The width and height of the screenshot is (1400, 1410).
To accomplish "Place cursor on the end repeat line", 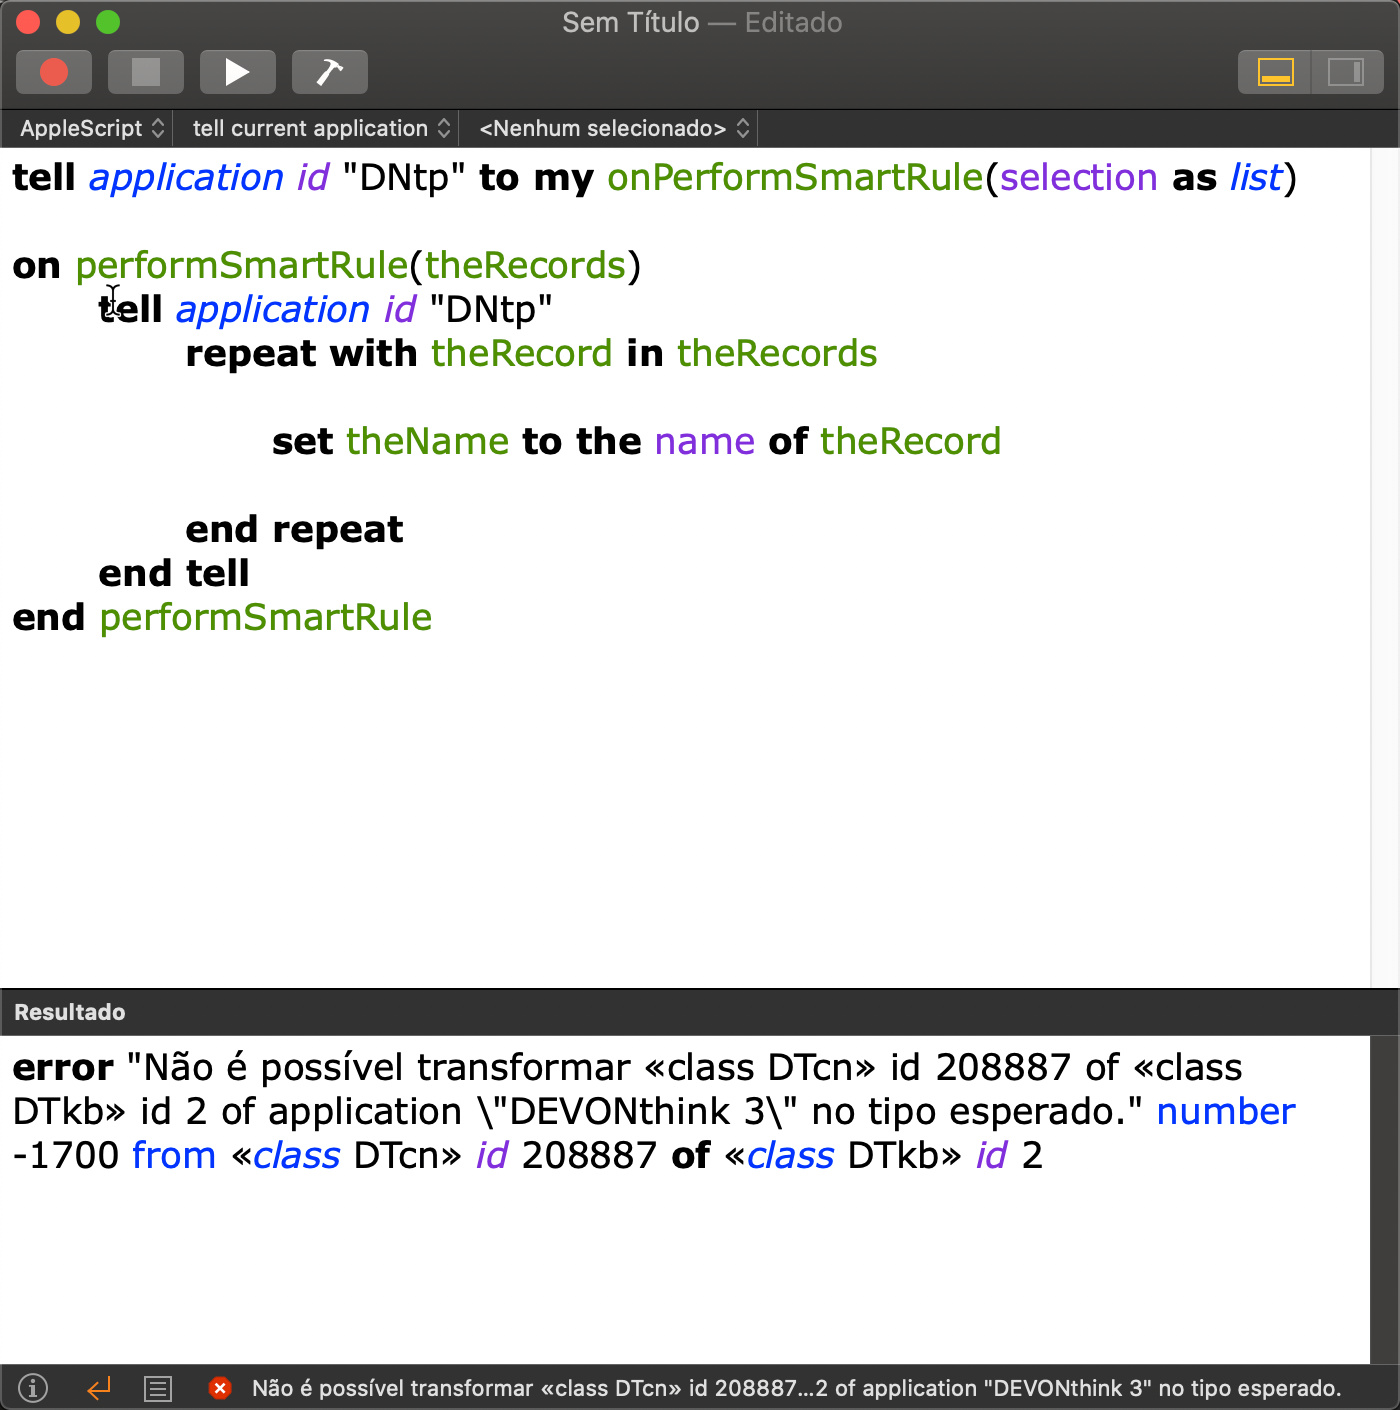I will (294, 529).
